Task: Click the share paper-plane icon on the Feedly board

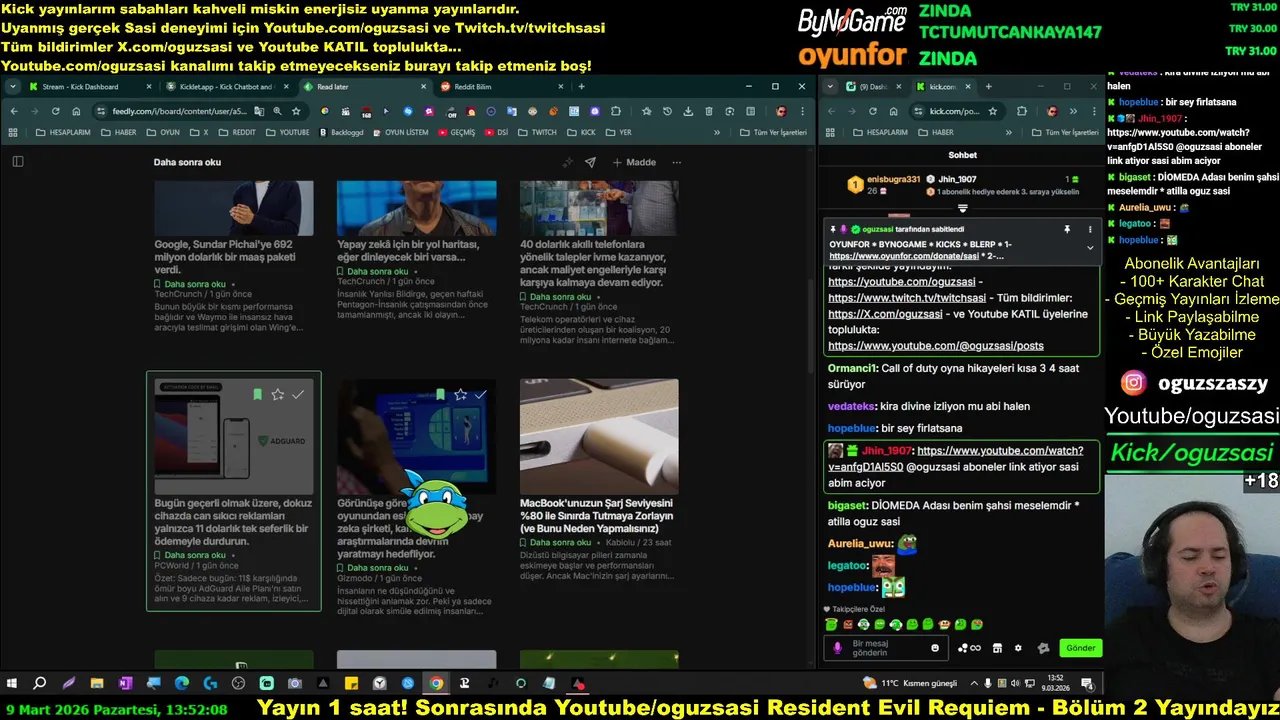Action: point(590,162)
